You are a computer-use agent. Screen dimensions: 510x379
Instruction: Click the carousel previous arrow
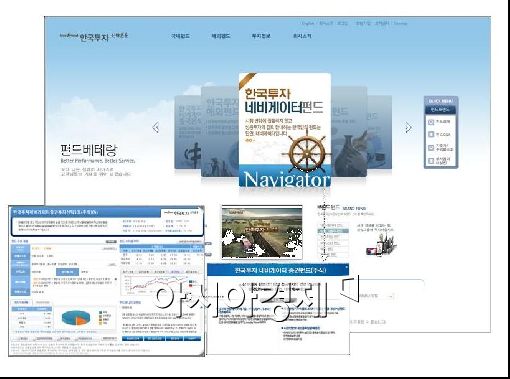point(156,127)
